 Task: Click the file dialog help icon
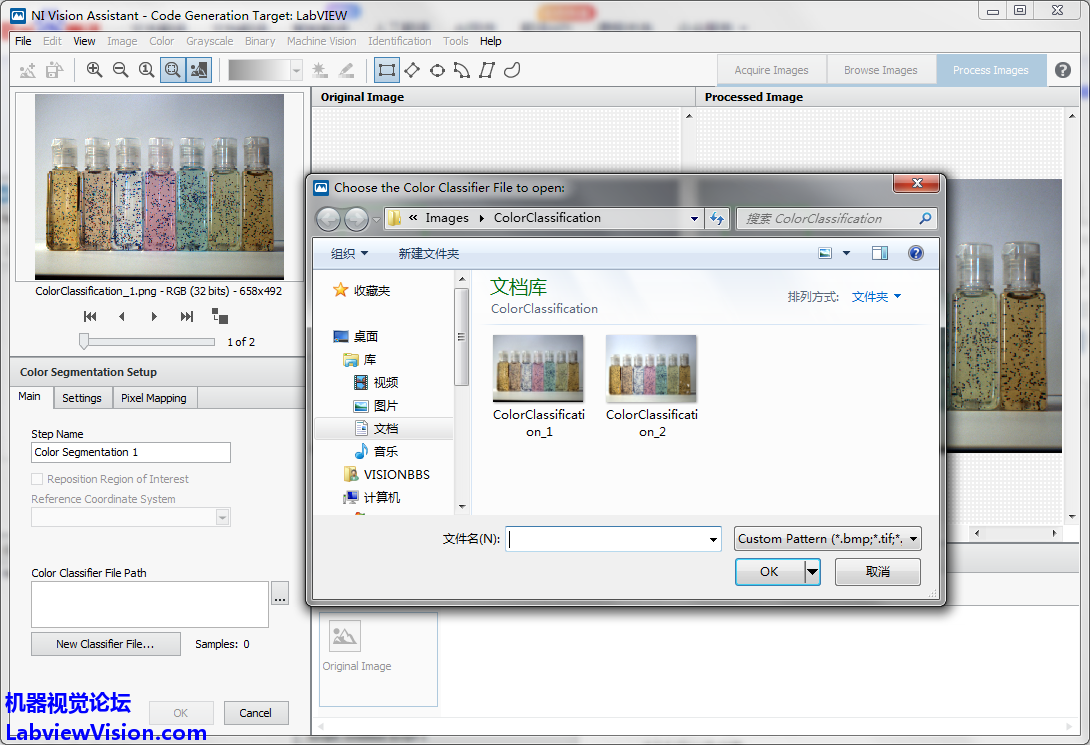(x=915, y=254)
